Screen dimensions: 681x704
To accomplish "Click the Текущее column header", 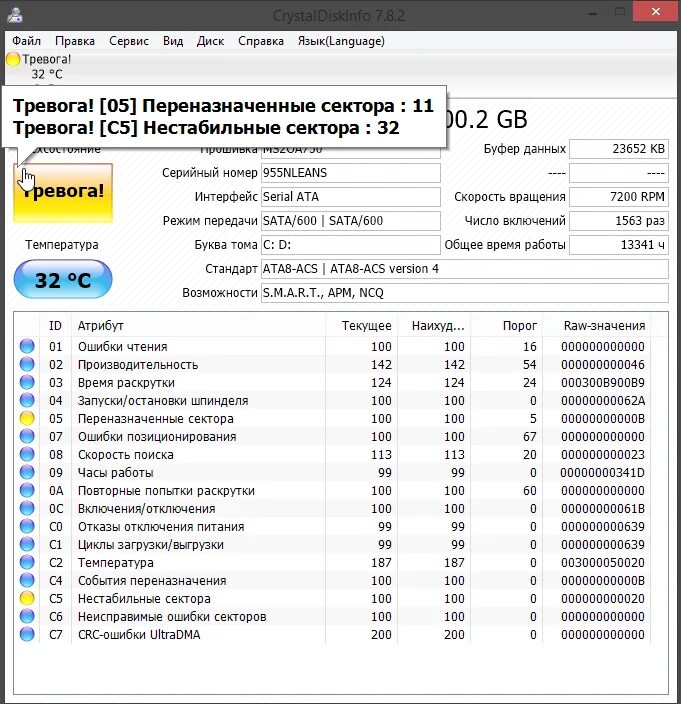I will 361,326.
